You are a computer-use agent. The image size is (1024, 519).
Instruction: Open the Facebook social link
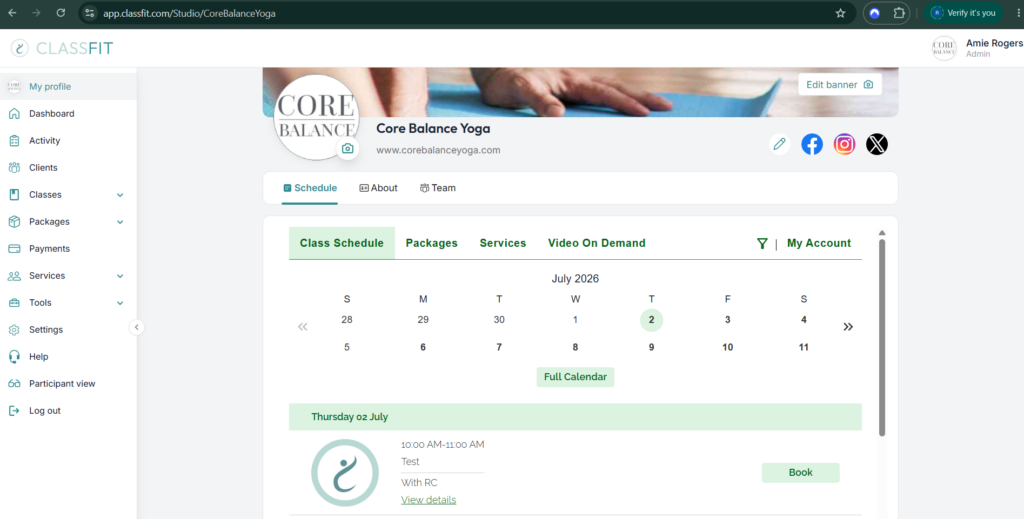[812, 144]
